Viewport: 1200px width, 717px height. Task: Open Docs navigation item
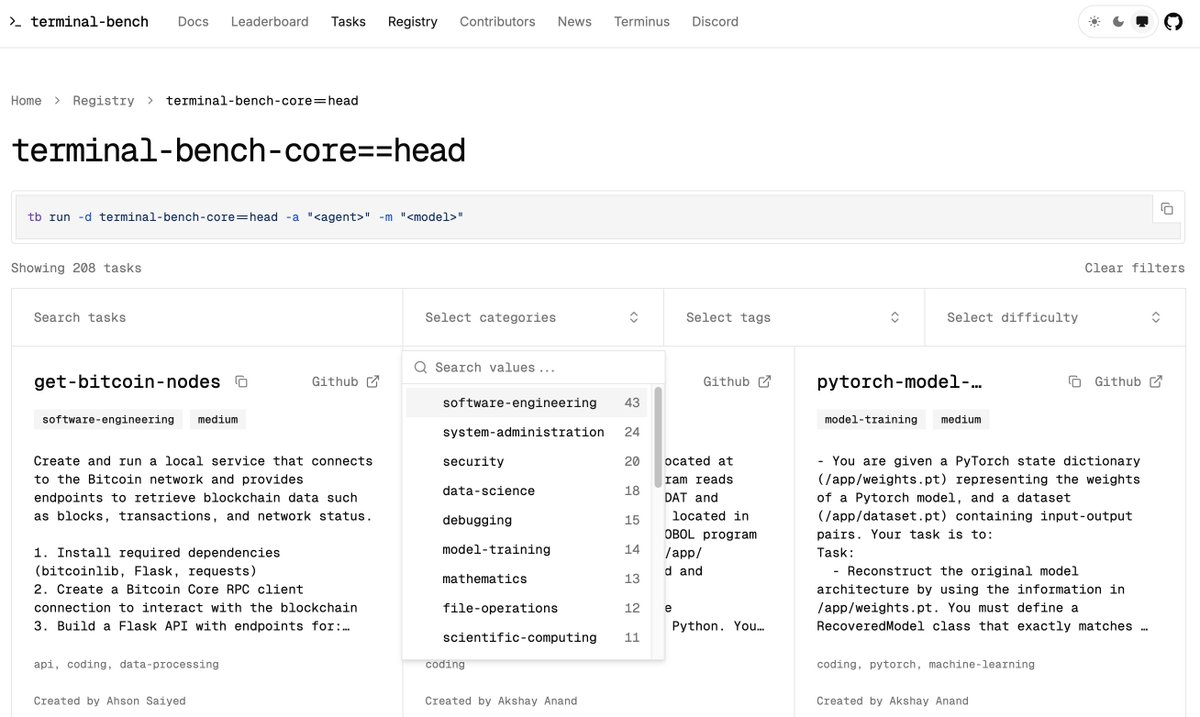point(193,21)
